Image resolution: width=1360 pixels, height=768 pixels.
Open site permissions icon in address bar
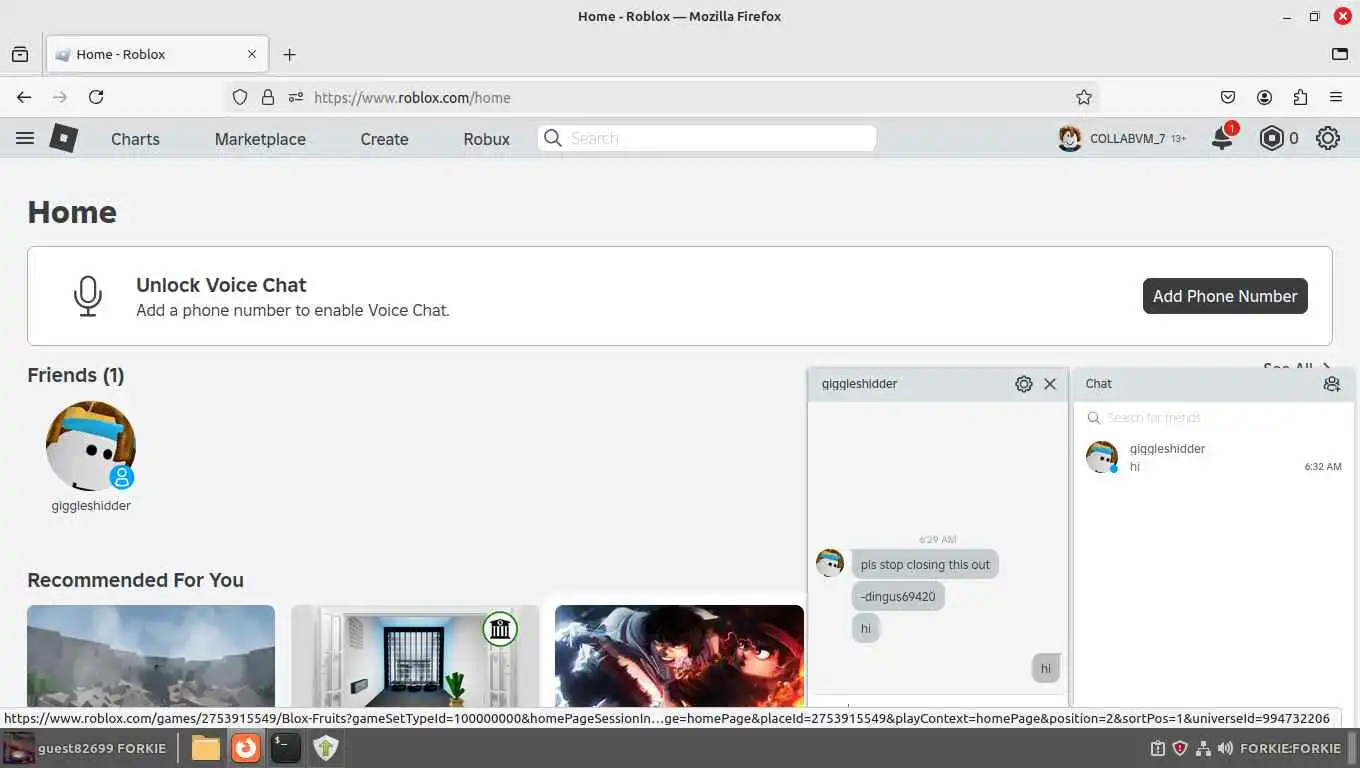coord(296,97)
